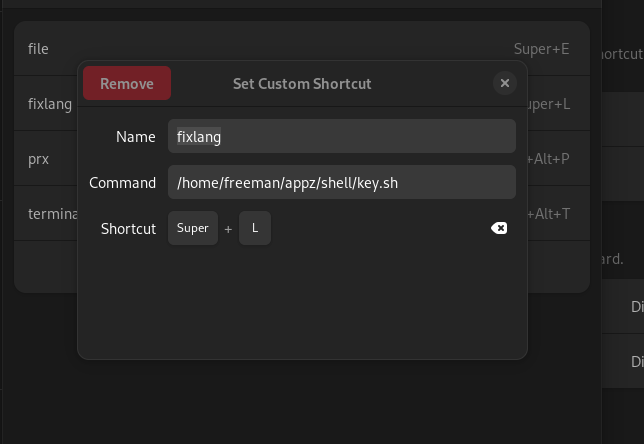Reset shortcut using the backspace icon
644x444 pixels.
(499, 228)
